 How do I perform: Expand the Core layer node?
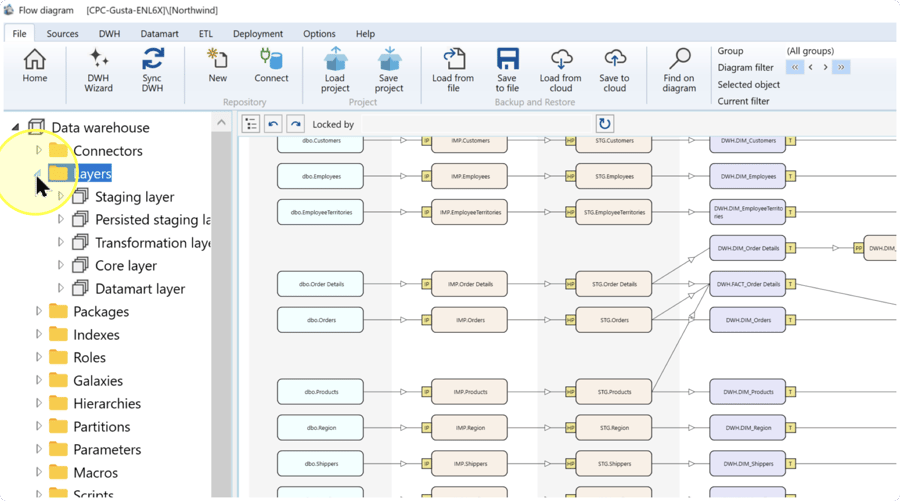[60, 265]
